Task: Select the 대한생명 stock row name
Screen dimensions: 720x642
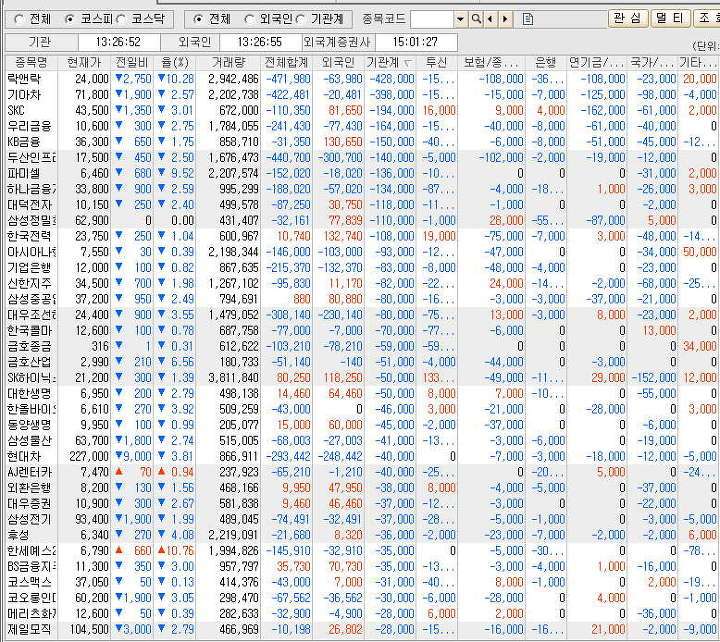Action: (x=29, y=394)
